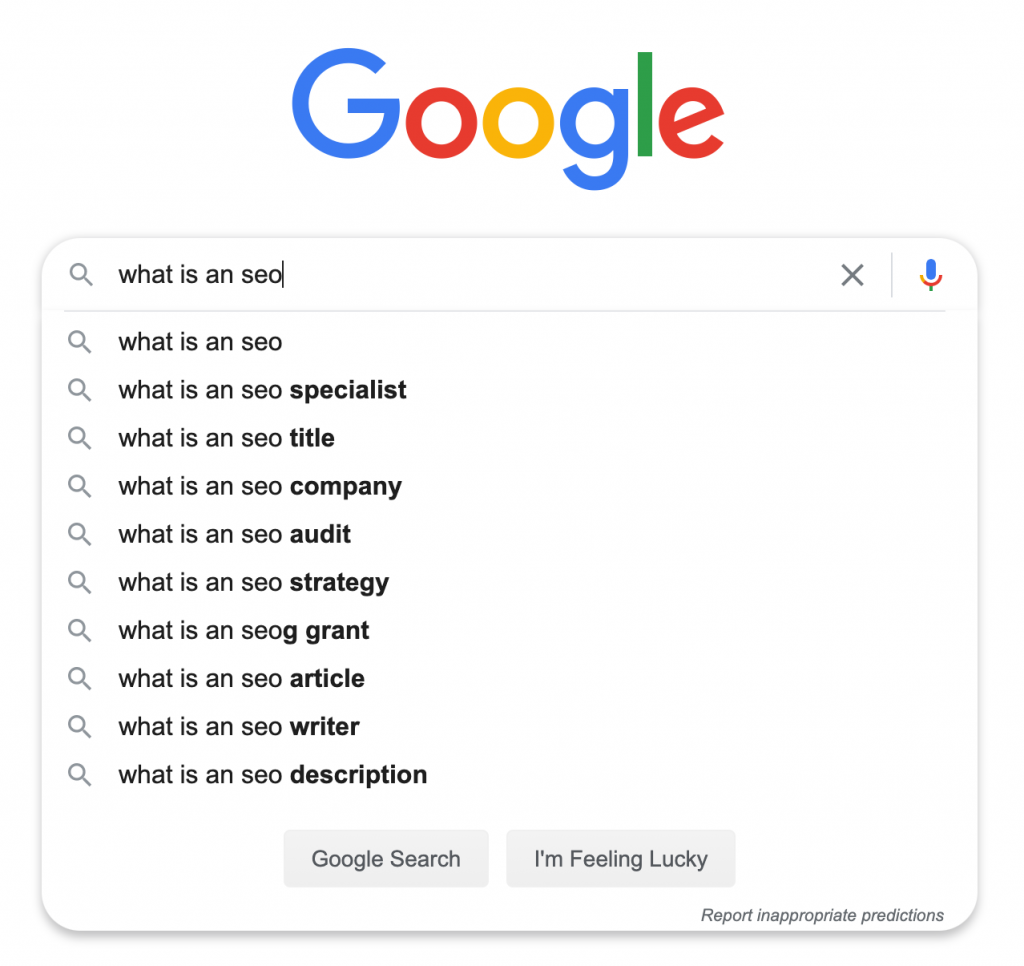
Task: Pick the first suggestion 'what is an seo'
Action: (504, 342)
